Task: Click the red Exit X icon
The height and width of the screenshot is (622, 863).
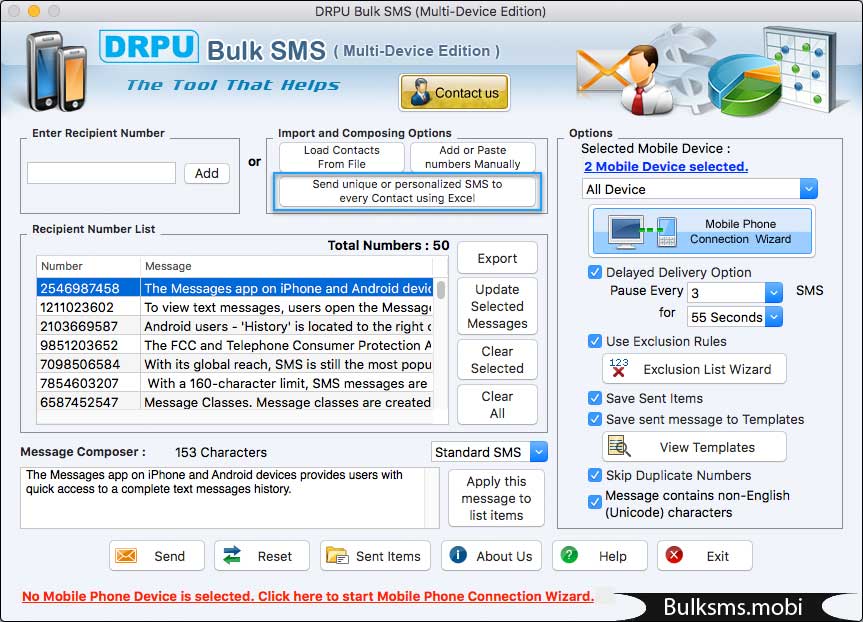Action: click(674, 555)
